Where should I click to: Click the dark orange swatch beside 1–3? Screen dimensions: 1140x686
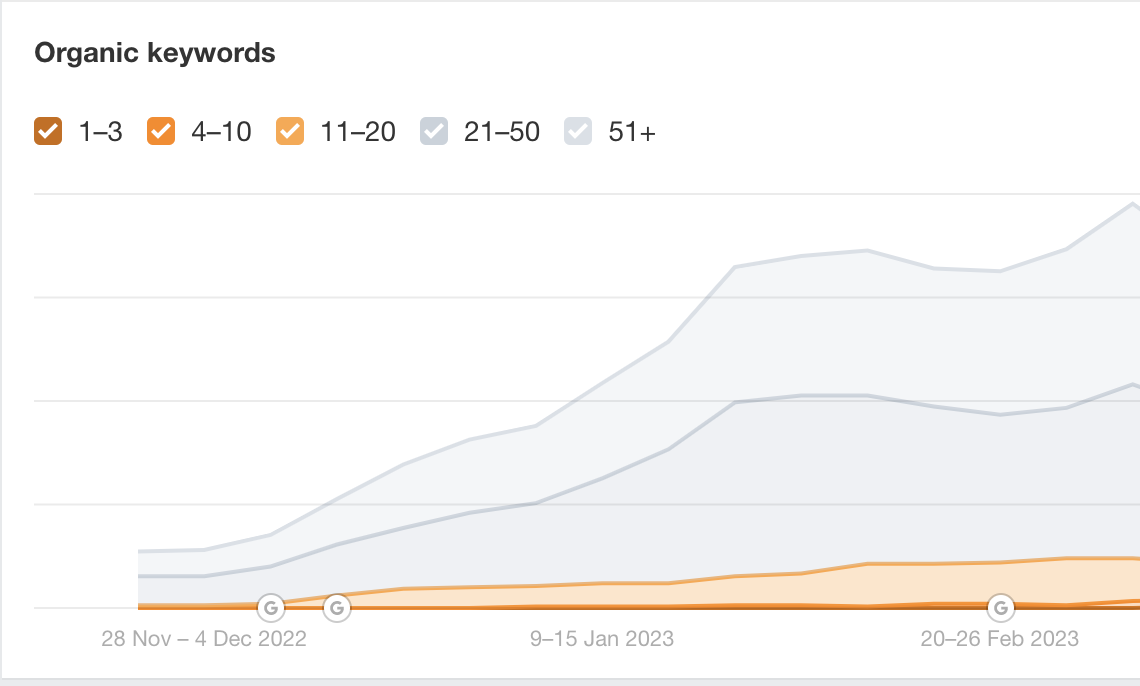point(47,131)
